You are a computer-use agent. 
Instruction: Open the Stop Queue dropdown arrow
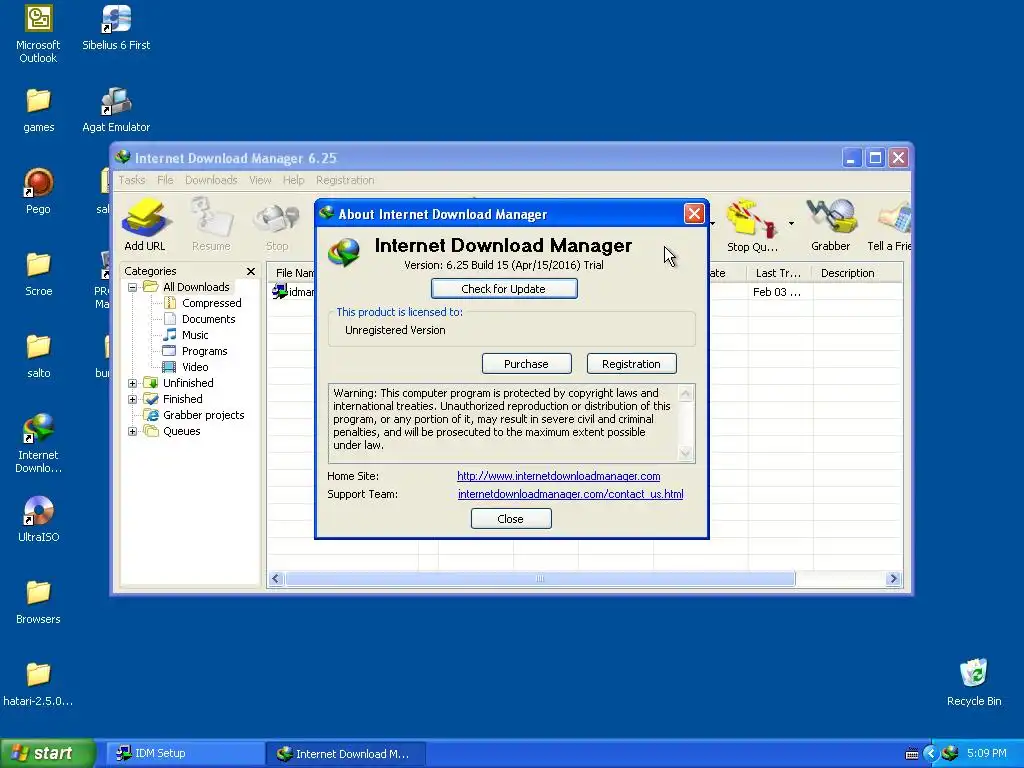[x=791, y=224]
